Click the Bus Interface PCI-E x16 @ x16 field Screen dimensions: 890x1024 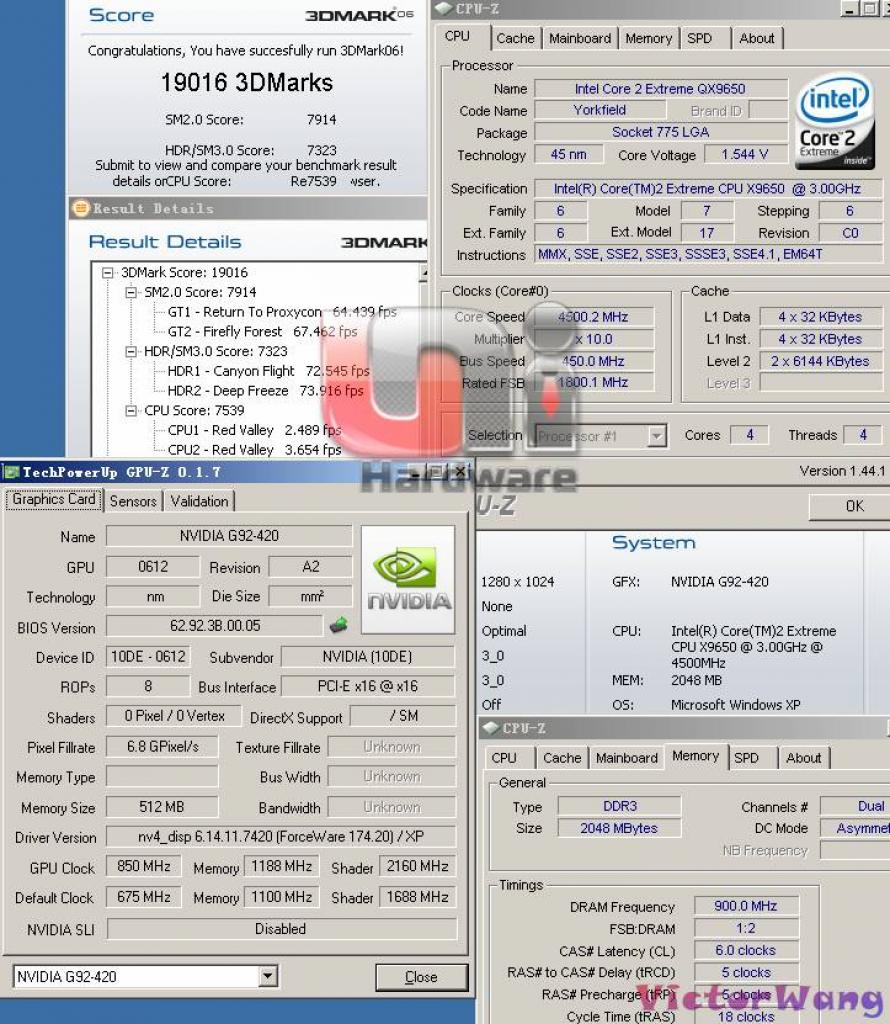368,686
